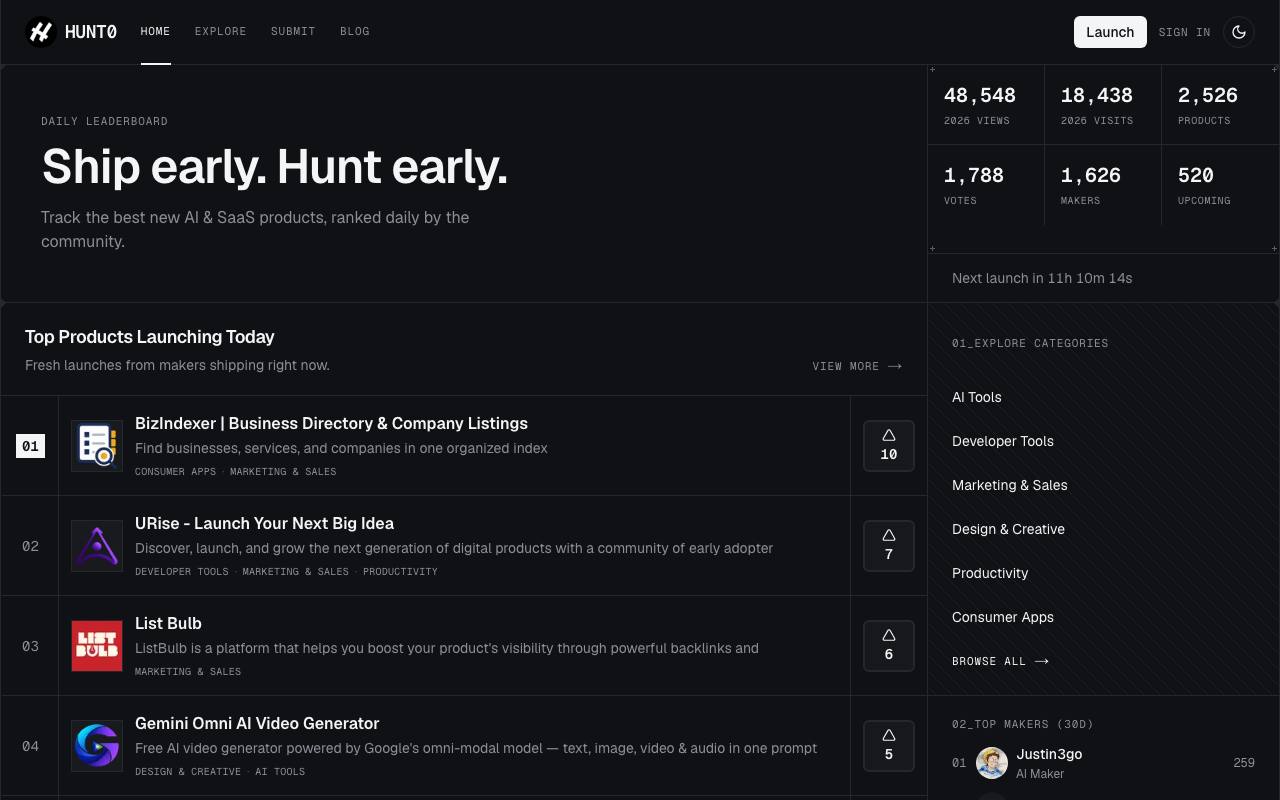Screen dimensions: 1280x800
Task: Click Design & Creative tag under Gemini Omni
Action: click(x=188, y=771)
